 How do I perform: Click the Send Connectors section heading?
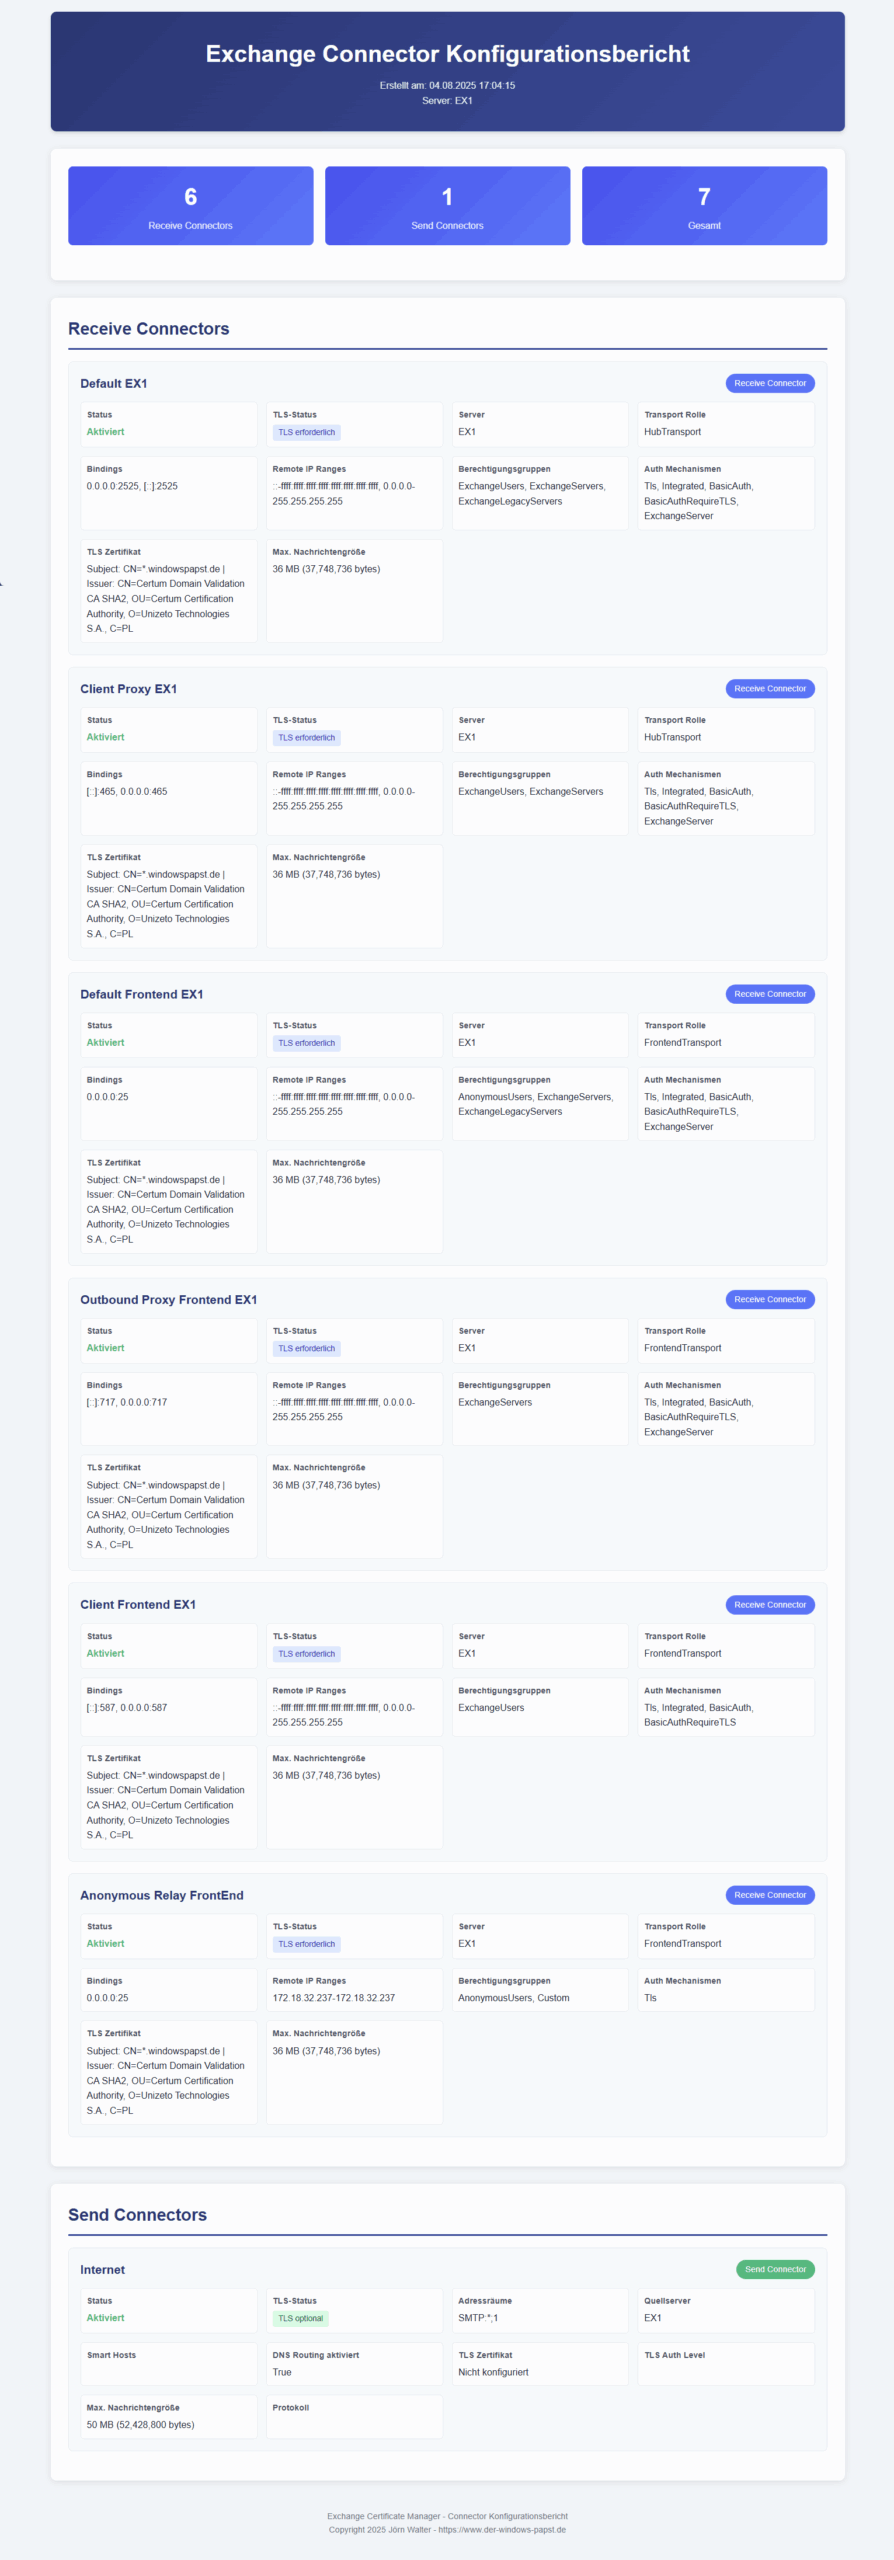pos(137,2215)
